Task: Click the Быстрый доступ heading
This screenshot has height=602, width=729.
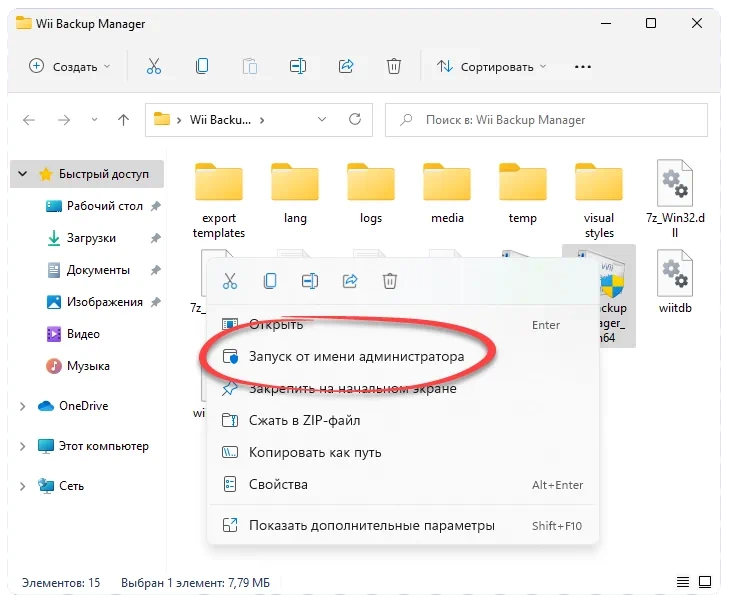Action: [103, 174]
